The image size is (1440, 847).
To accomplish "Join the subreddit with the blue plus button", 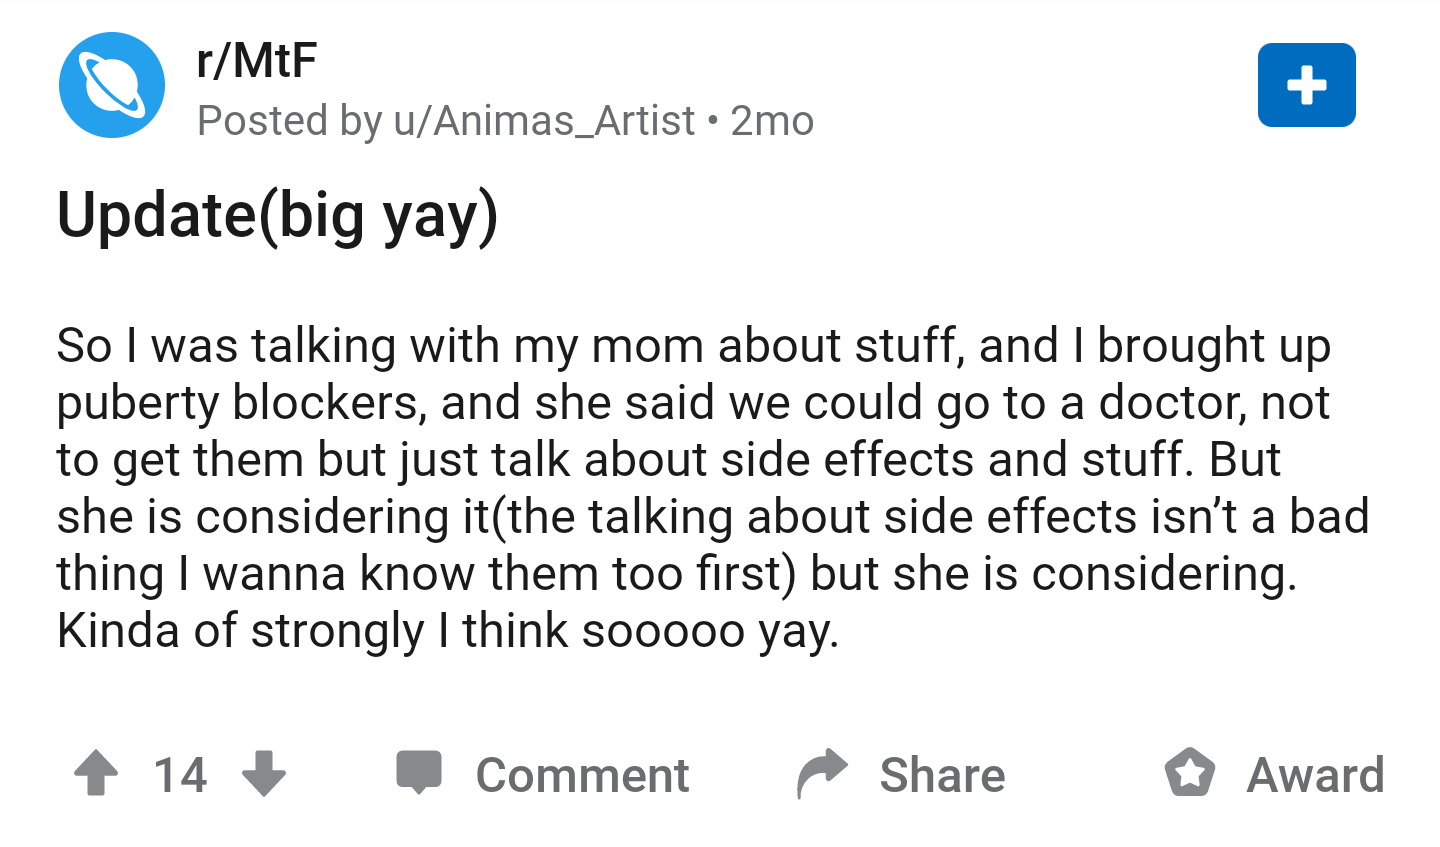I will click(x=1307, y=85).
